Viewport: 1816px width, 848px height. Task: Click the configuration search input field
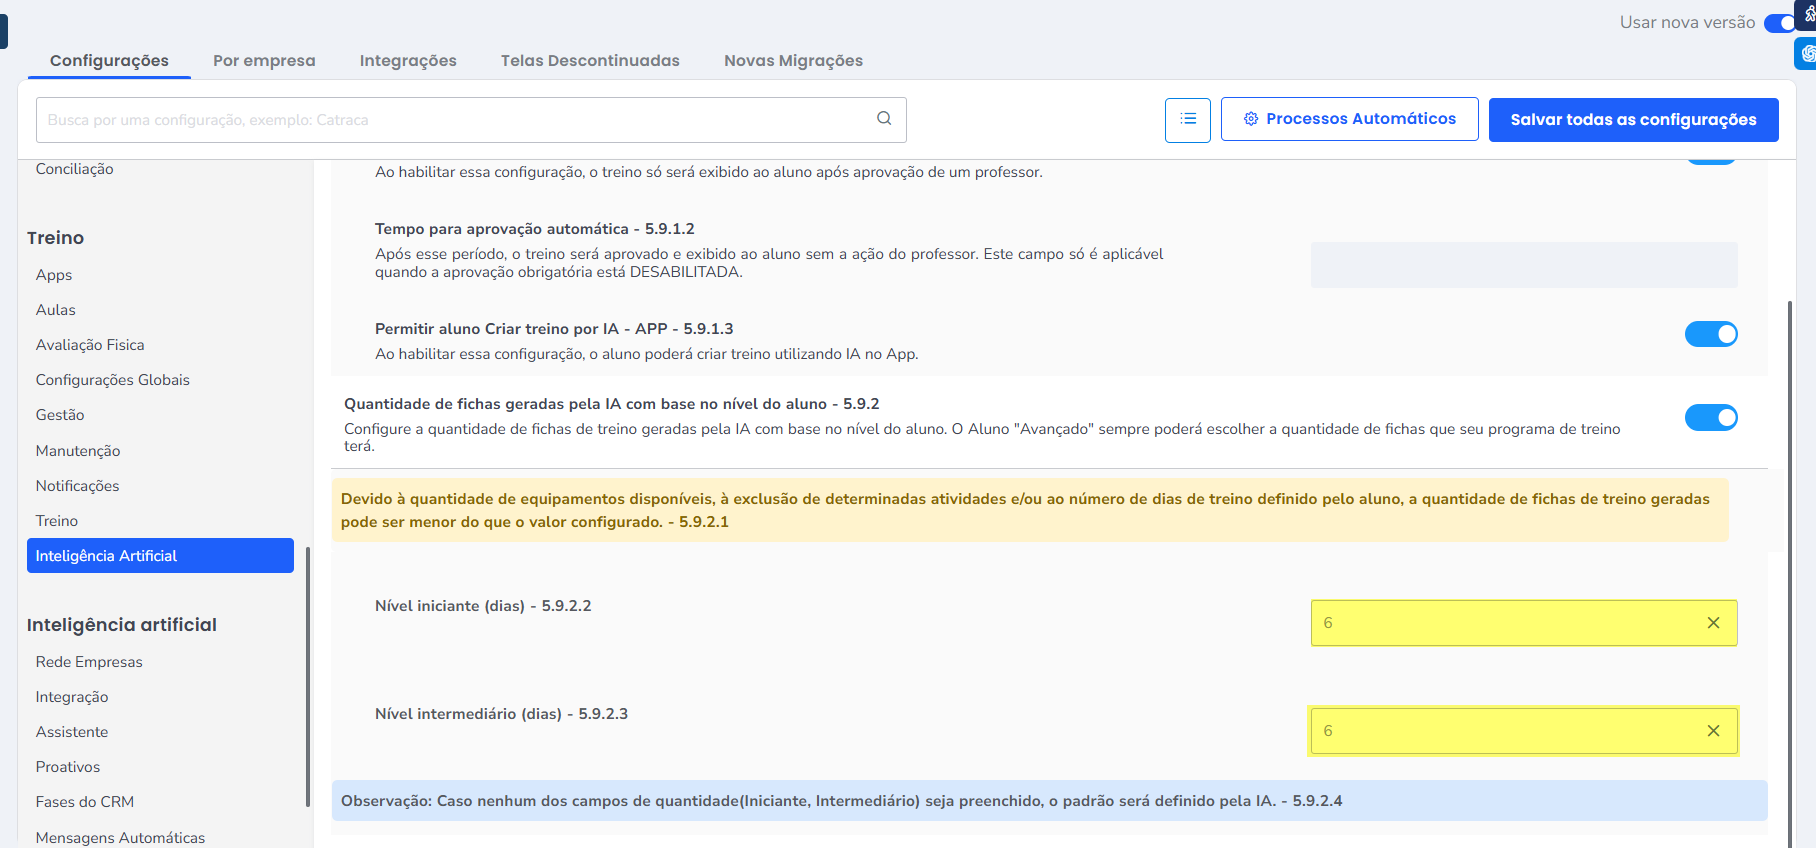coord(450,120)
